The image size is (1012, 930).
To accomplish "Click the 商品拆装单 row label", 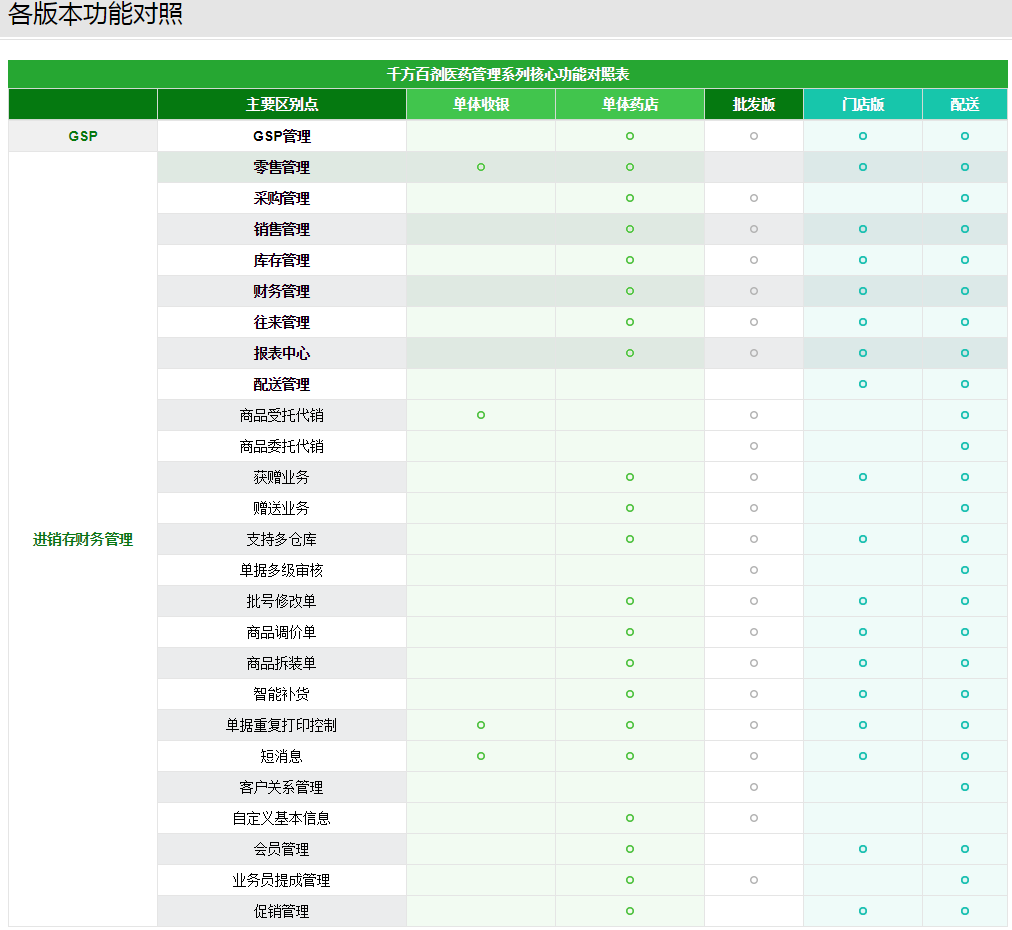I will click(x=281, y=663).
